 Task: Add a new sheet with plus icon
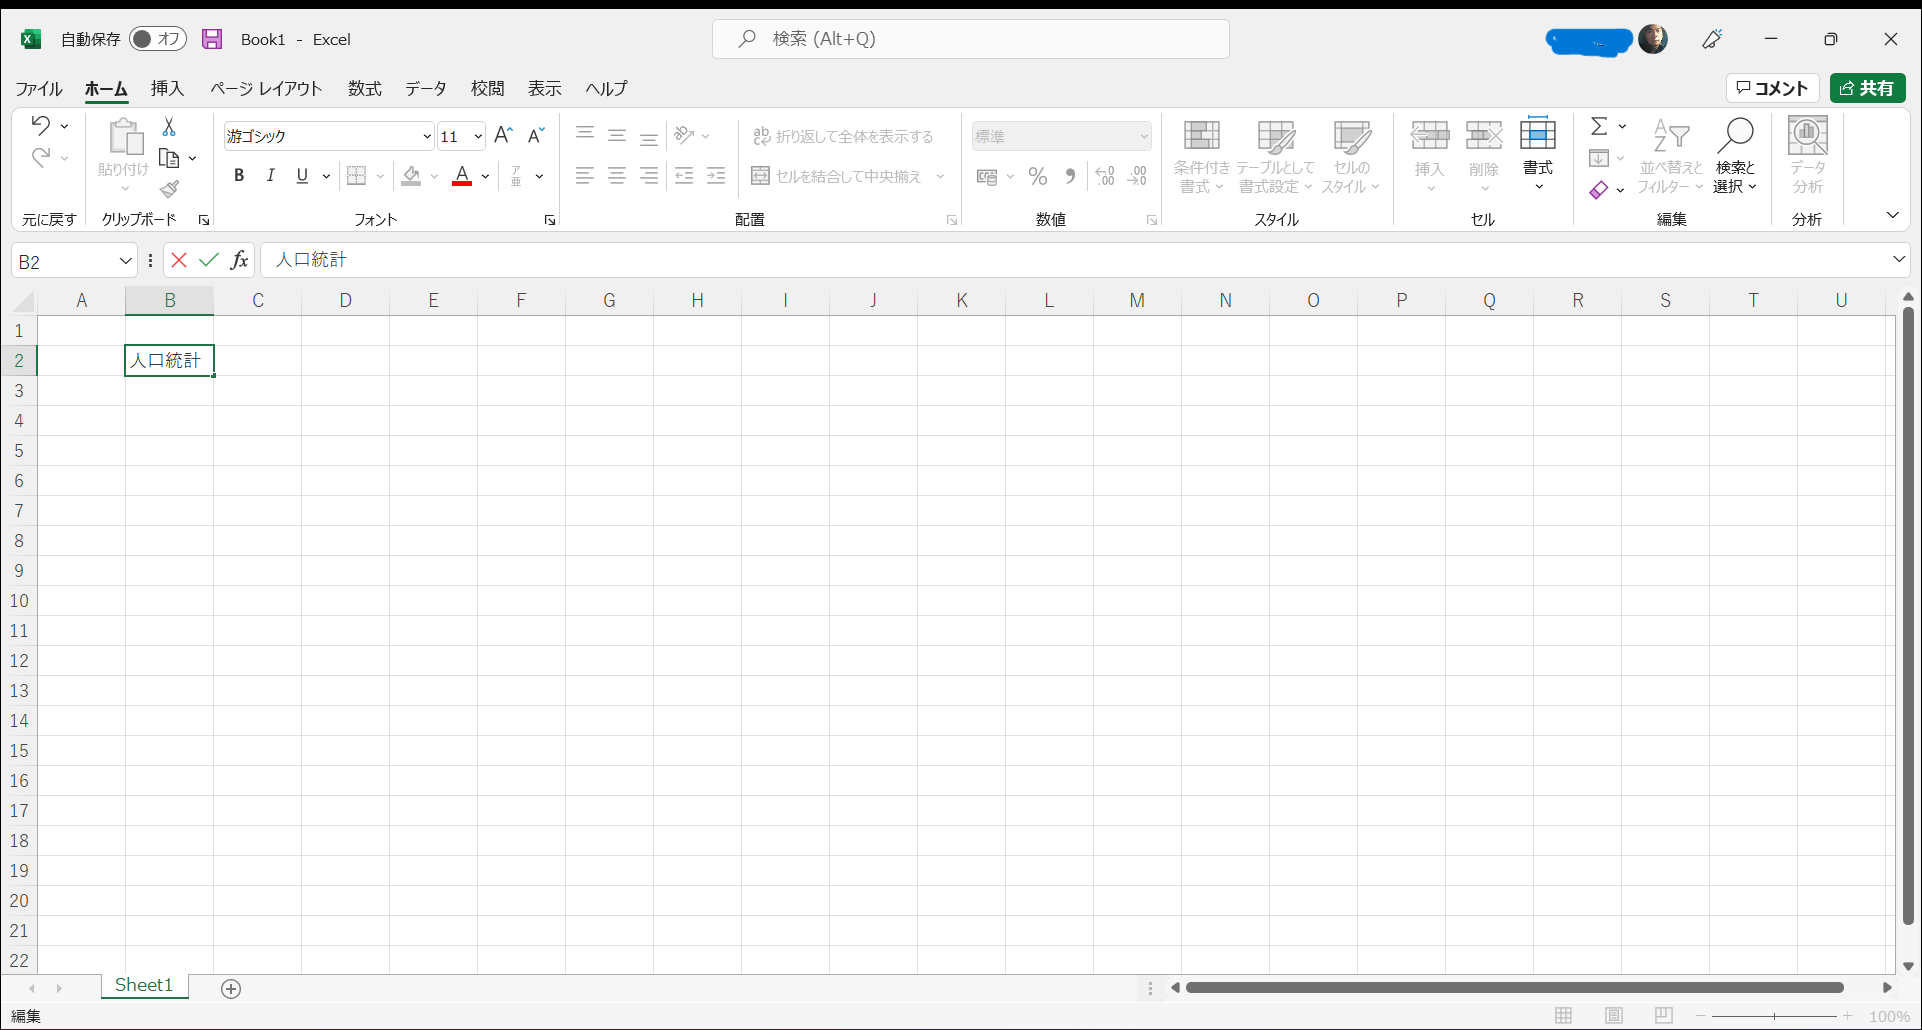click(x=231, y=989)
